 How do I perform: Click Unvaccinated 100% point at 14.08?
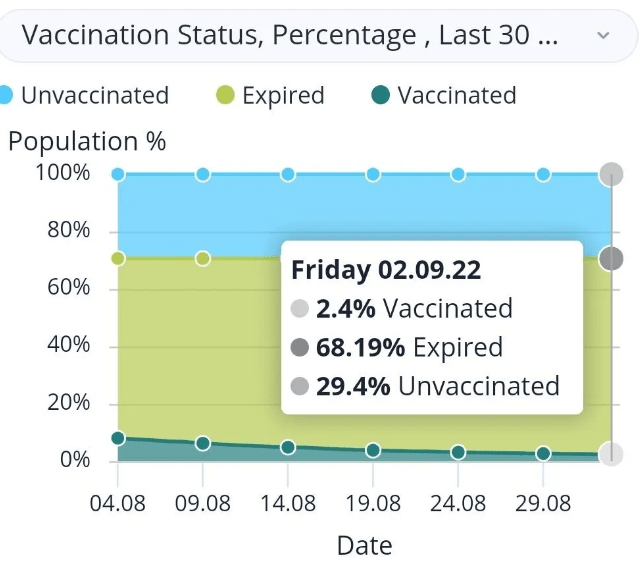[288, 175]
